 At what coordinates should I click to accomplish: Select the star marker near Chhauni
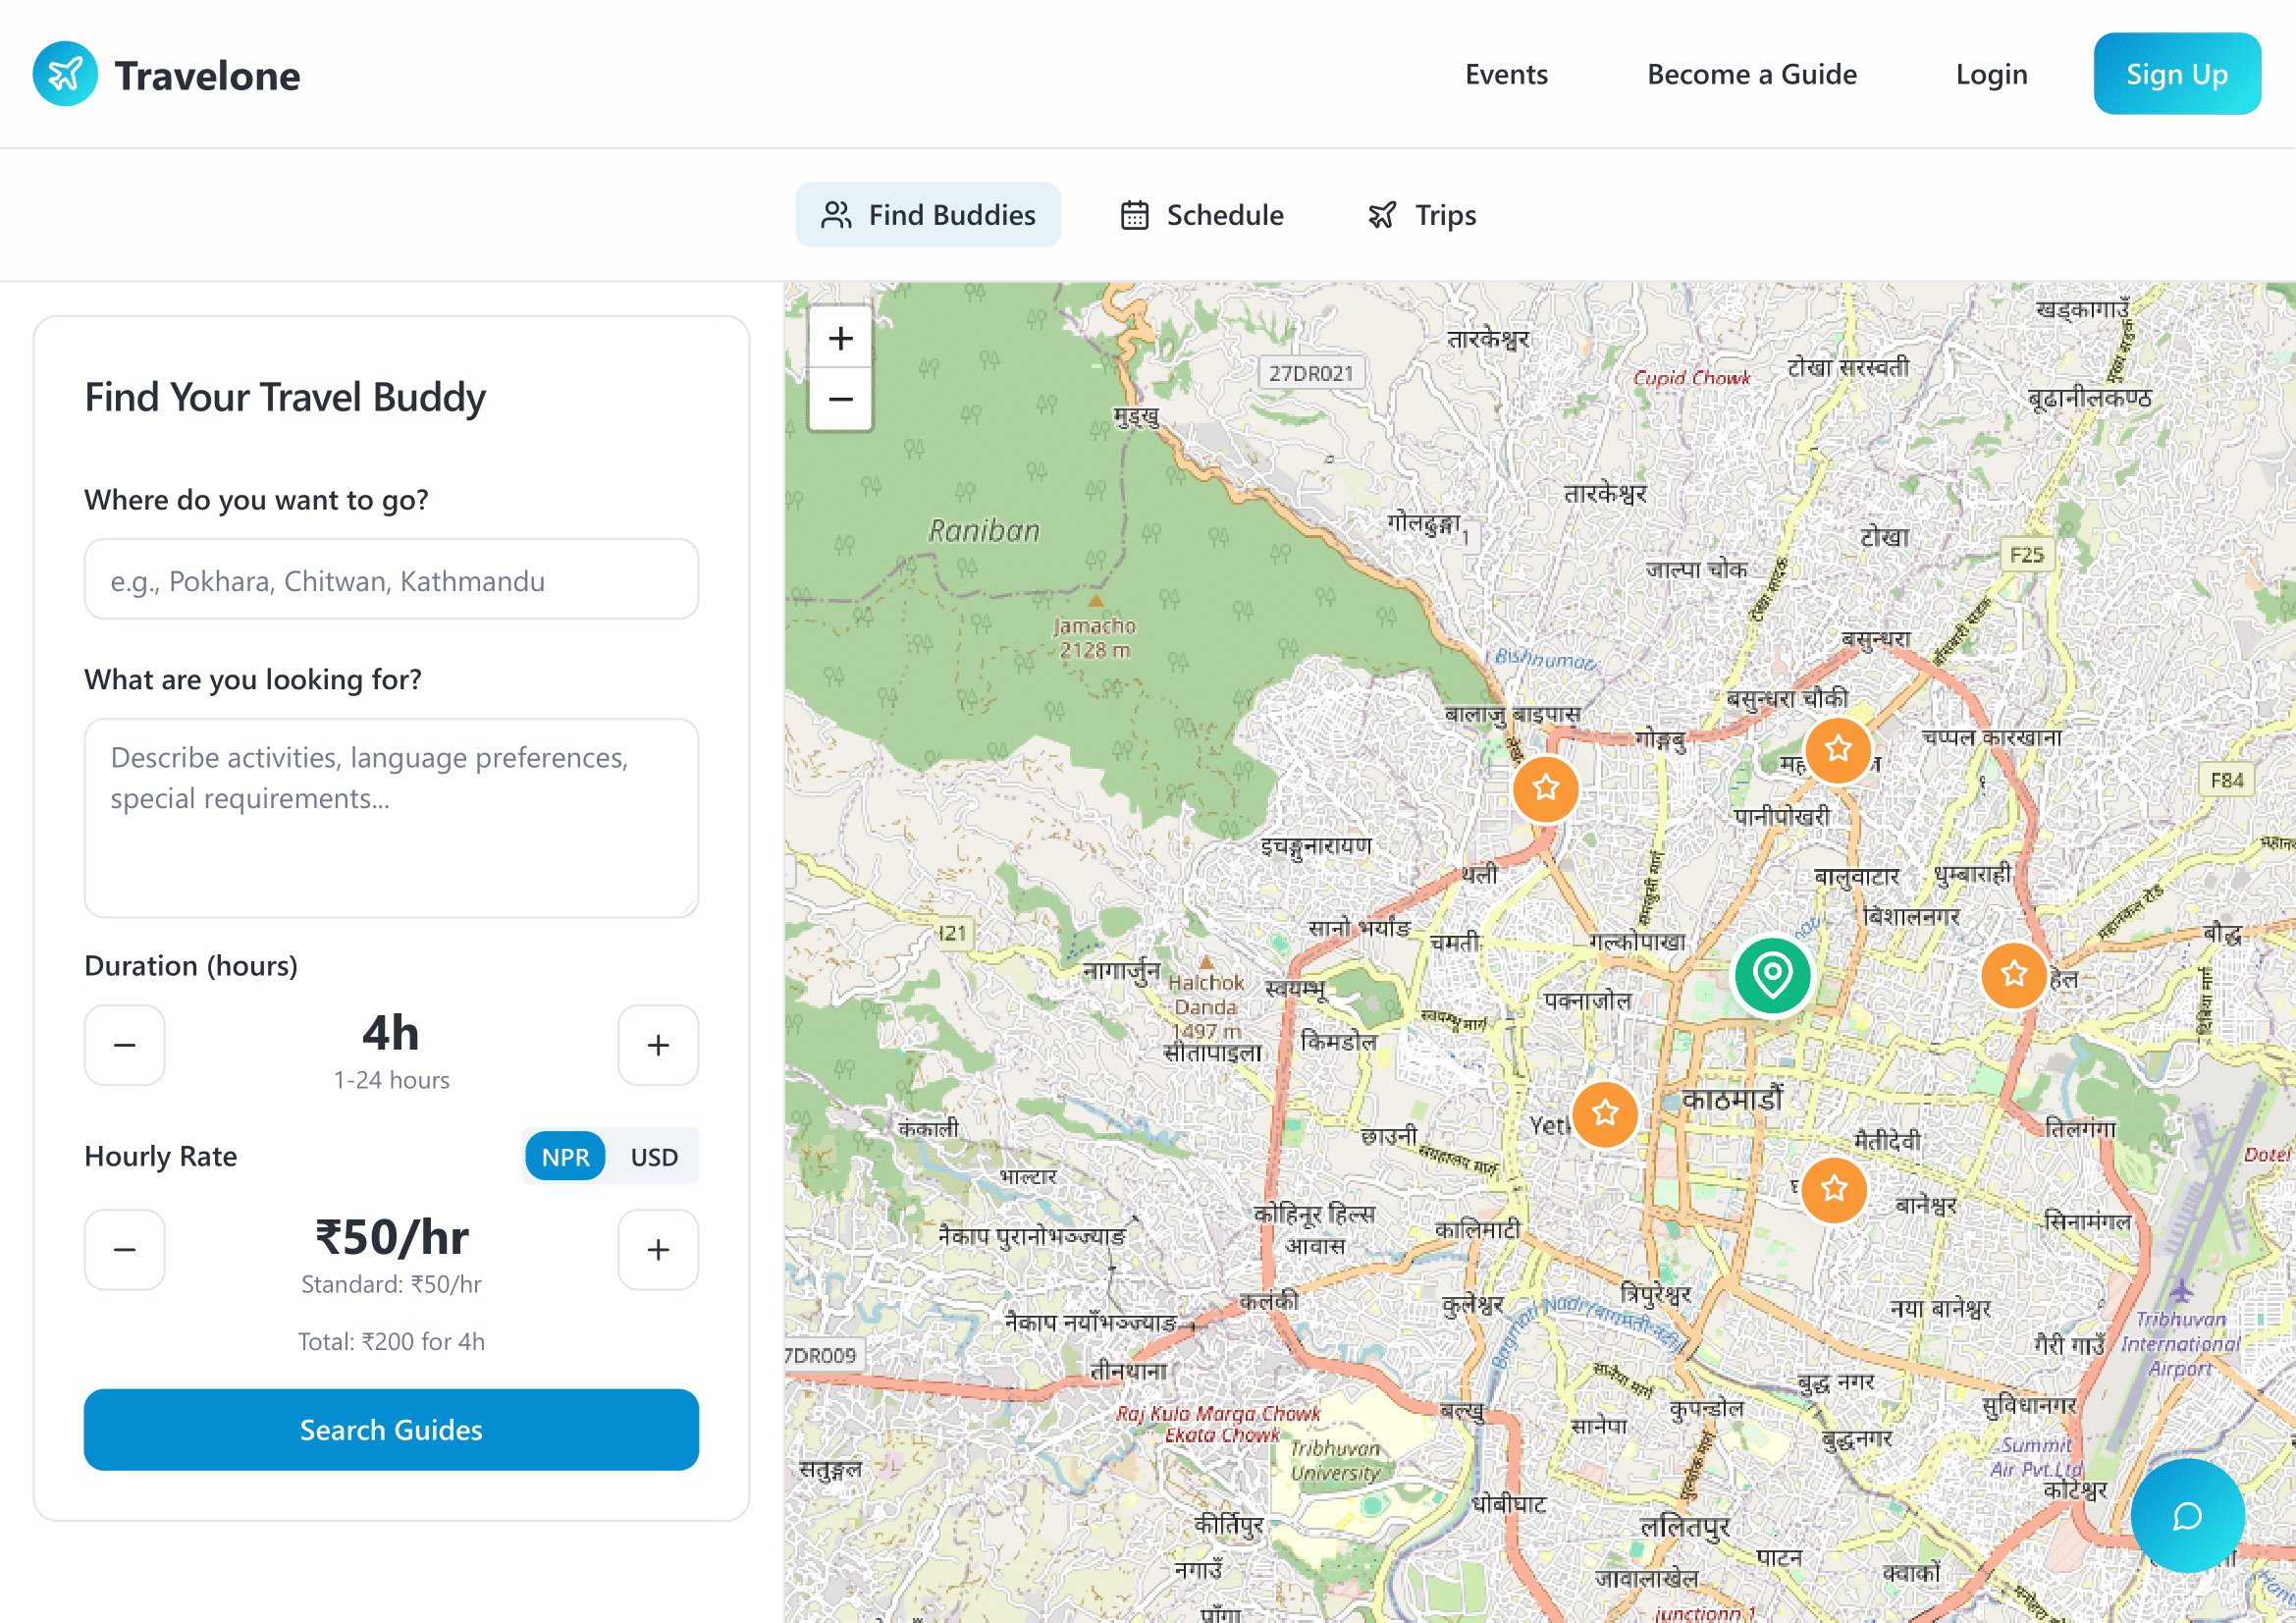1604,1112
